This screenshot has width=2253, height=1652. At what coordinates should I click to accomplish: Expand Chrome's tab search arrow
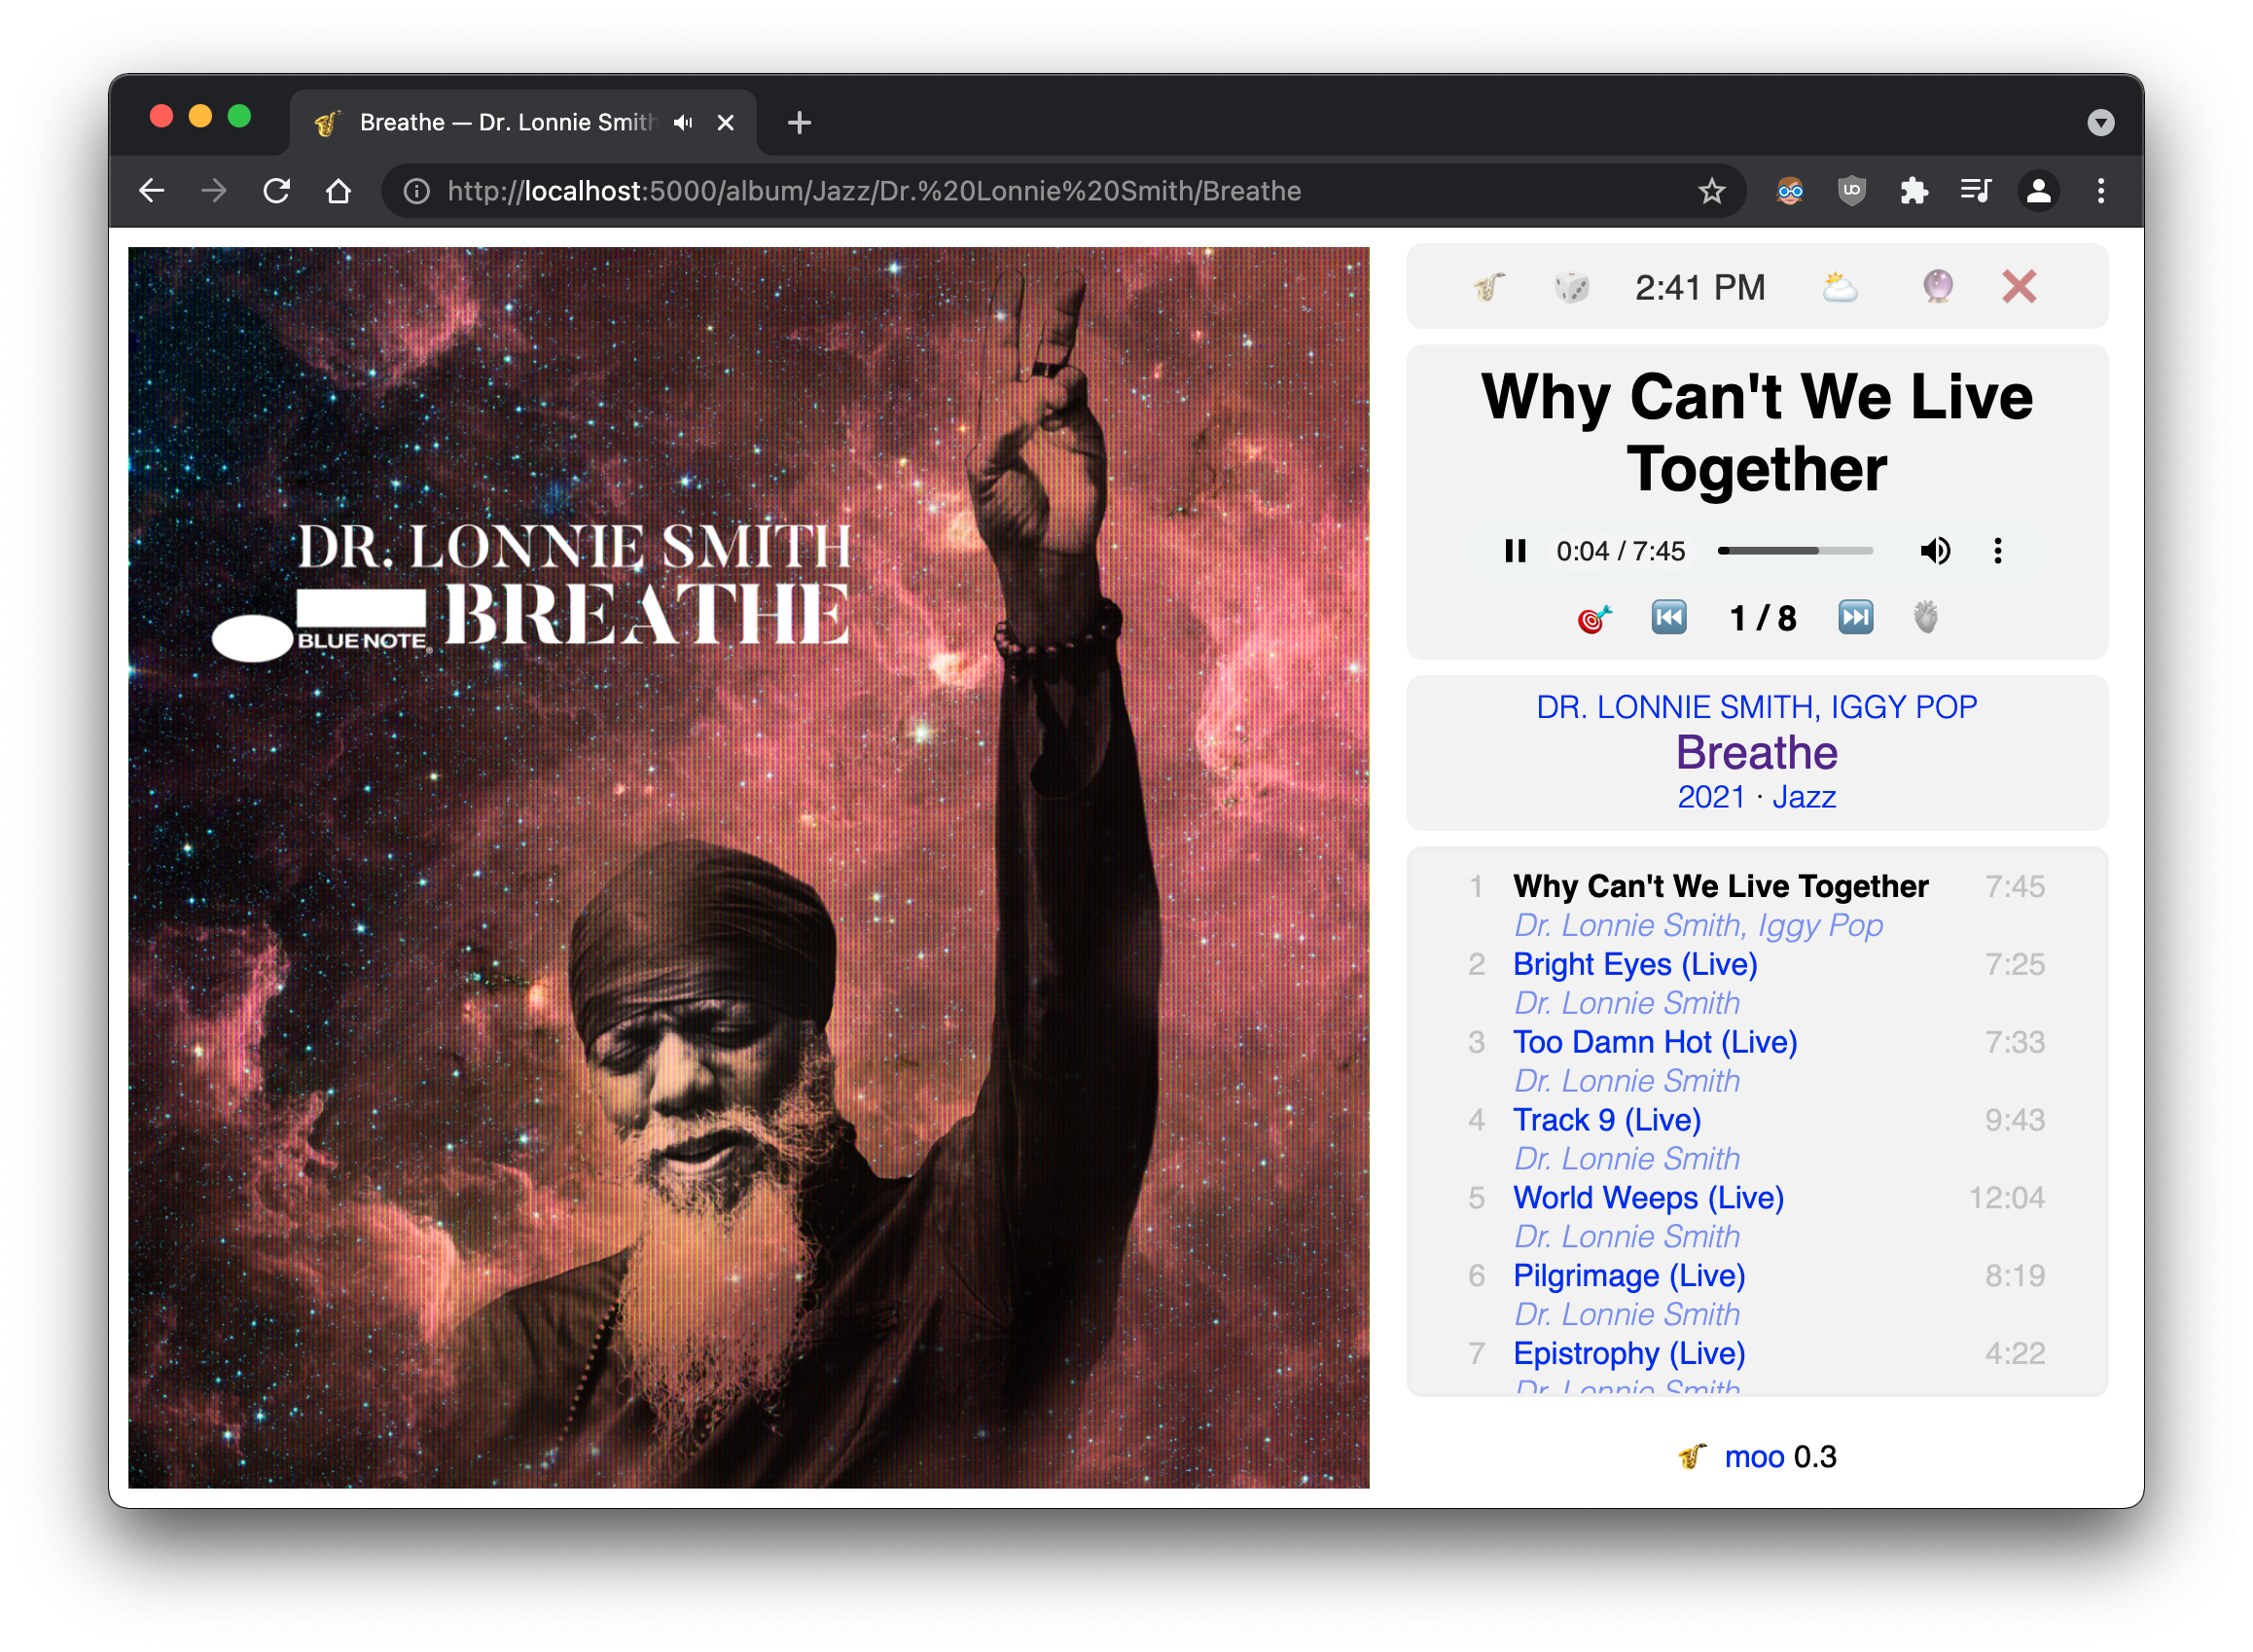pos(2100,123)
